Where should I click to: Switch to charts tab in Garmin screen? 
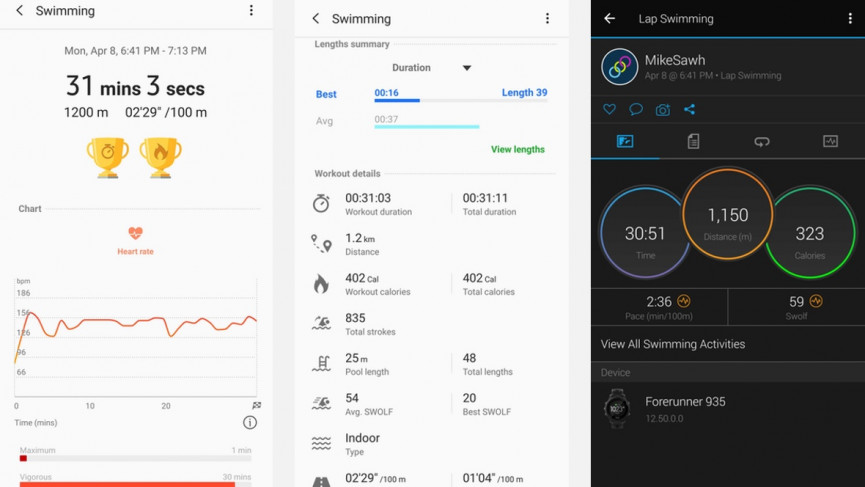830,142
